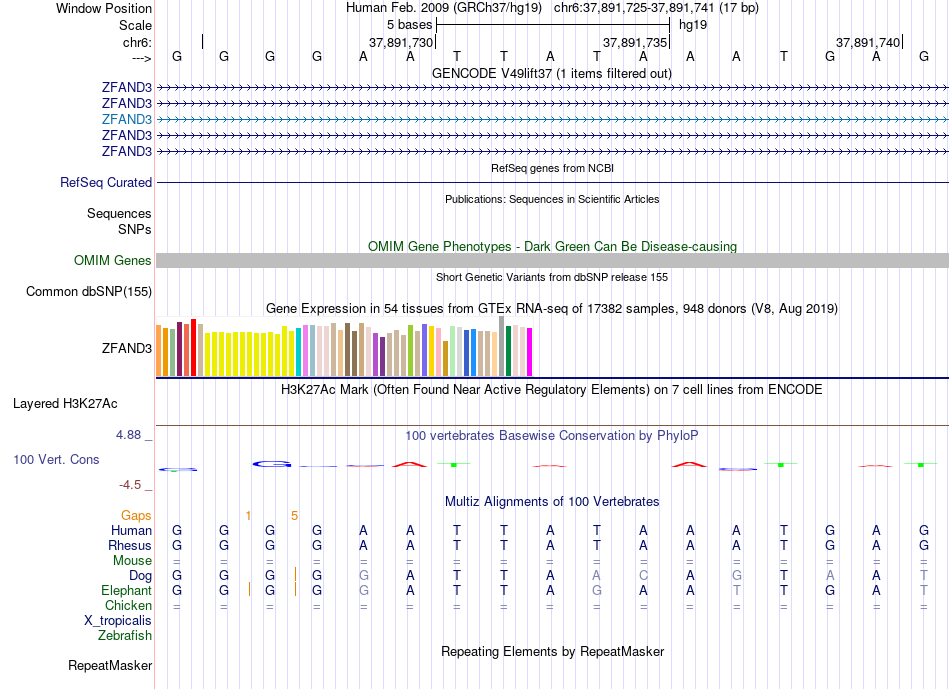Viewport: 950px width, 689px height.
Task: Click the cyan bar in the GTEx expression chart
Action: coord(299,352)
